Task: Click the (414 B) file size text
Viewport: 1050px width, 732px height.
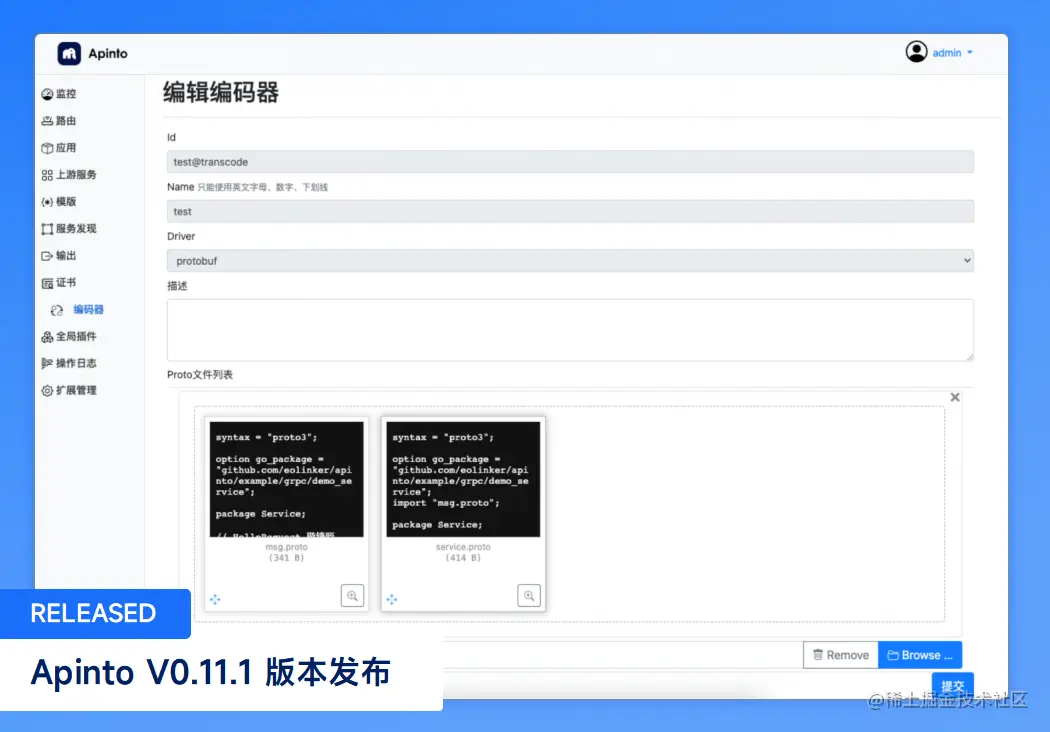Action: click(463, 558)
